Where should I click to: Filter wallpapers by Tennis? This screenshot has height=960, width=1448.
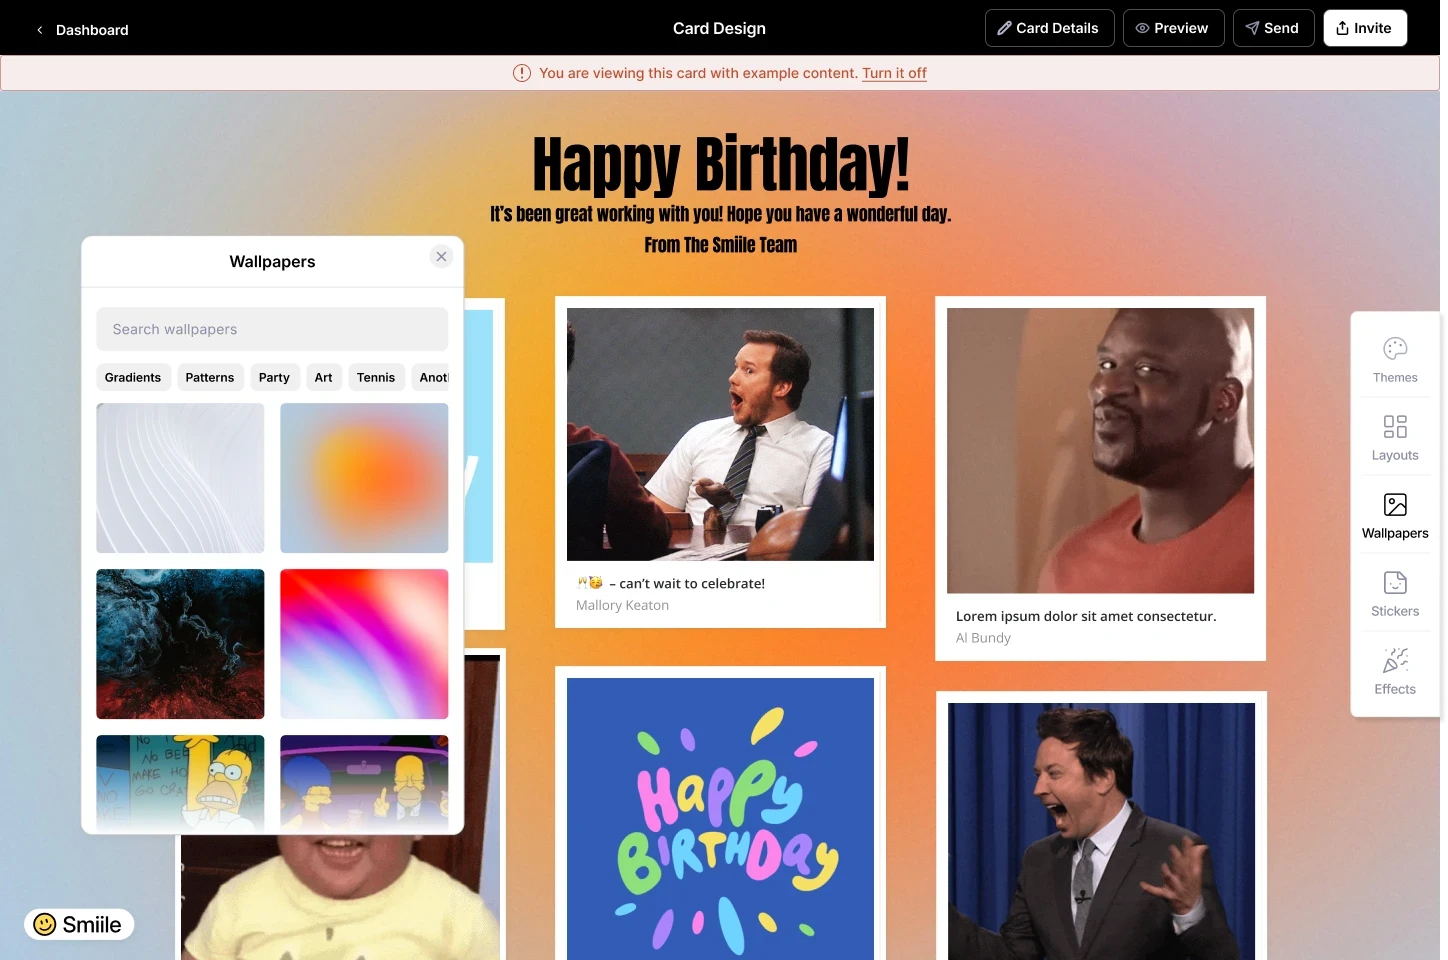[376, 377]
